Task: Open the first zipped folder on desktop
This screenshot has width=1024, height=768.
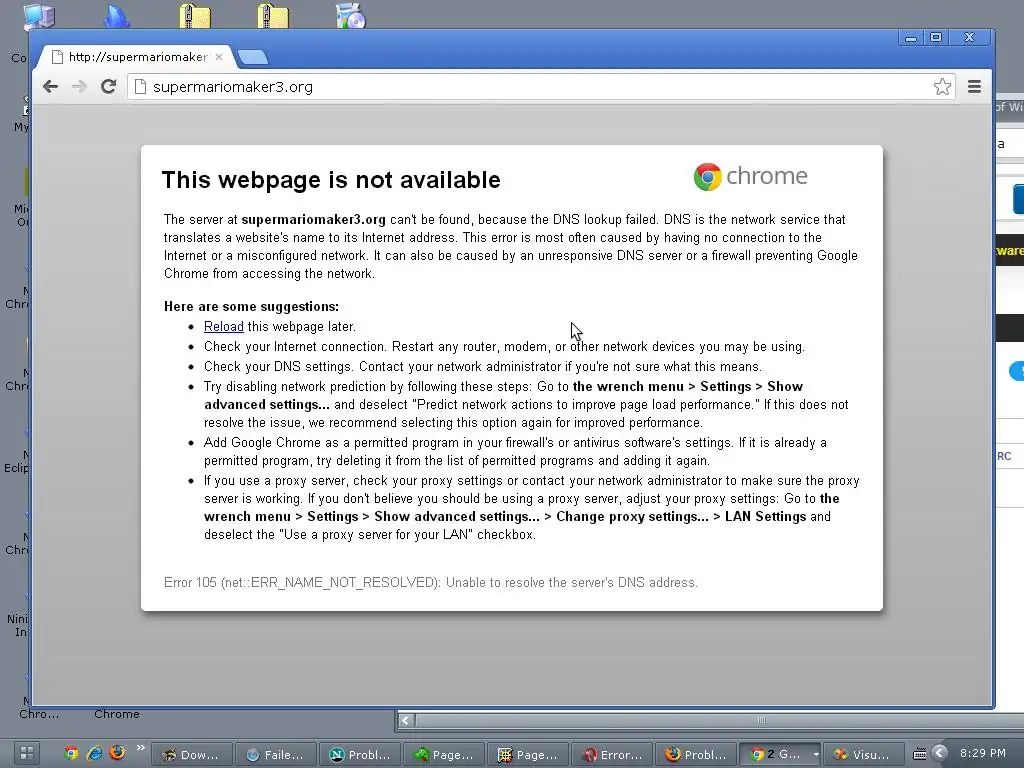Action: point(195,16)
